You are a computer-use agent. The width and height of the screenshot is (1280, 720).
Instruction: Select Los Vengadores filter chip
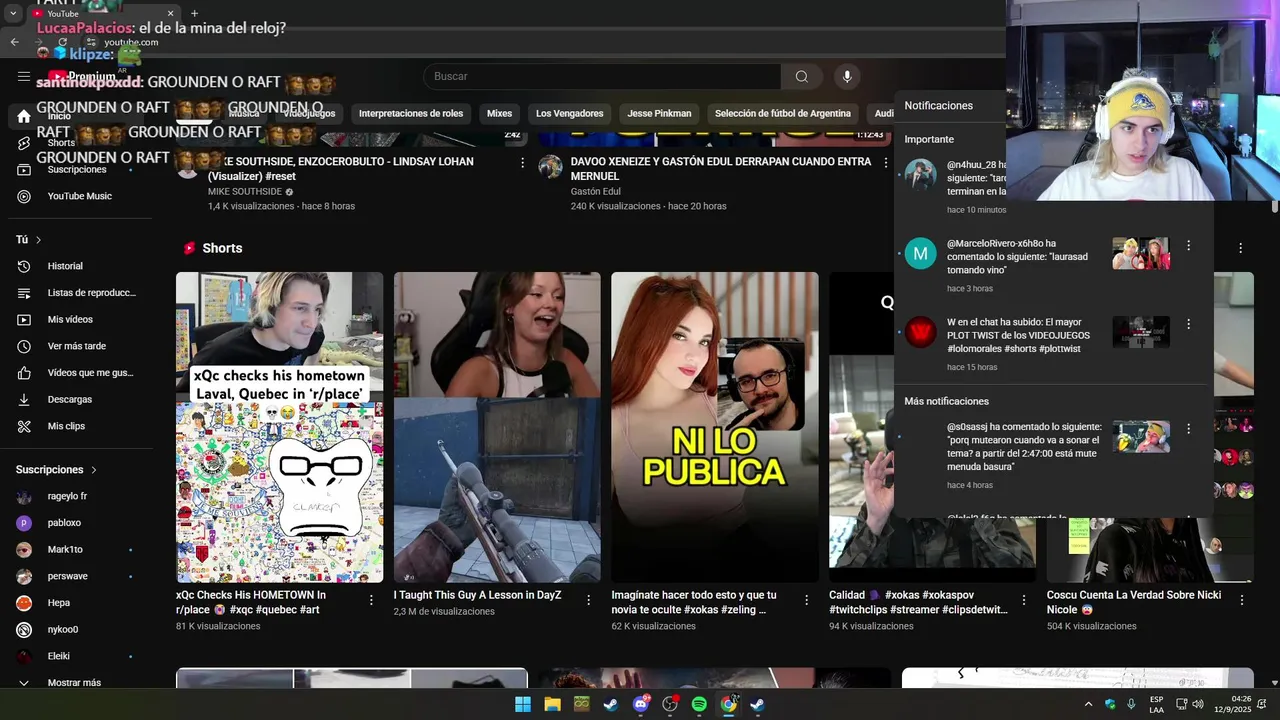[x=570, y=114]
